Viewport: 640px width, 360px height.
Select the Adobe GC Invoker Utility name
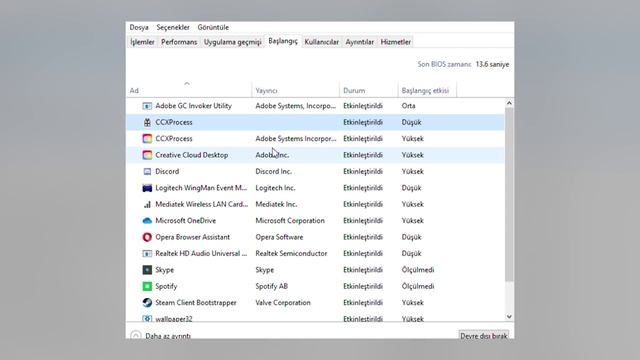(x=193, y=106)
